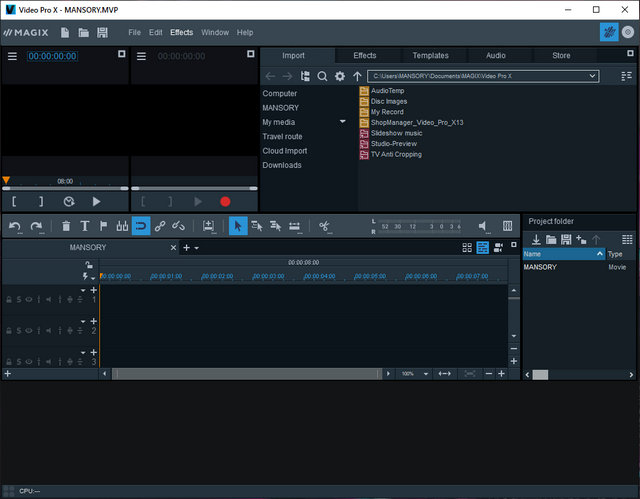The width and height of the screenshot is (640, 499).
Task: Toggle the lock on track 1
Action: (9, 299)
